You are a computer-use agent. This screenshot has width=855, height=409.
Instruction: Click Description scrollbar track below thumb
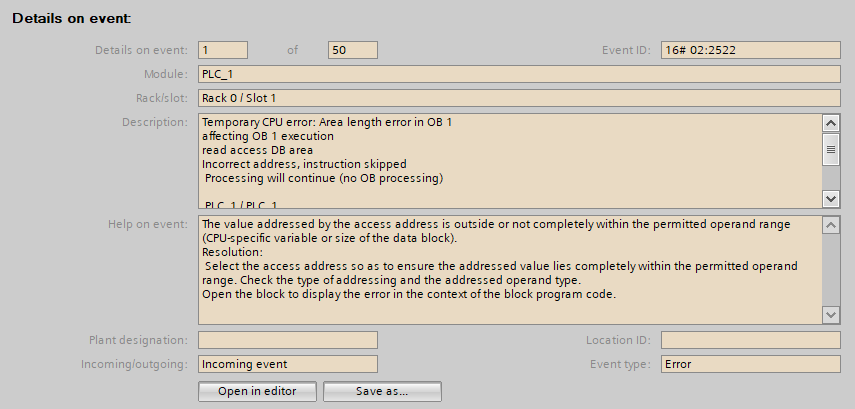point(830,178)
